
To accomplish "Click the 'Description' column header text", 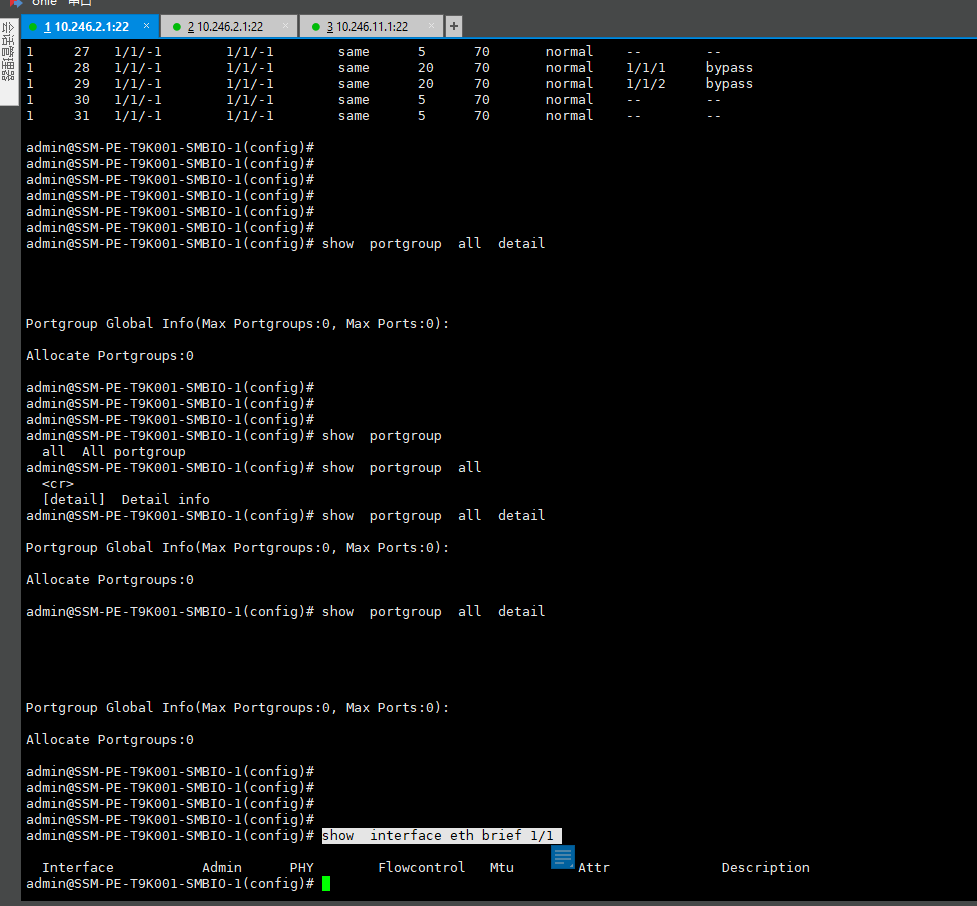I will point(765,868).
